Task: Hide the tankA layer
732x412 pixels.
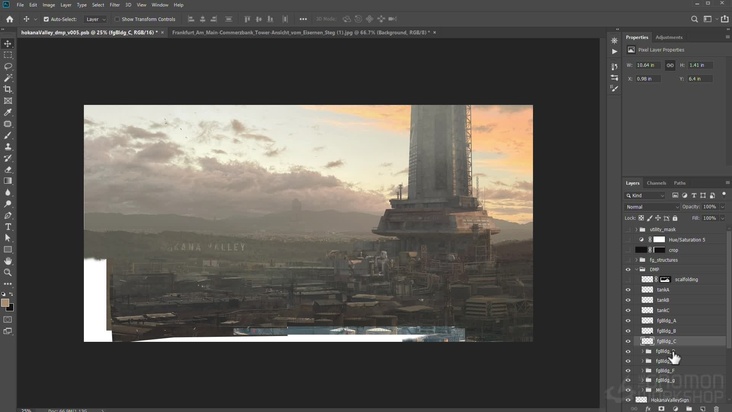Action: (x=628, y=290)
